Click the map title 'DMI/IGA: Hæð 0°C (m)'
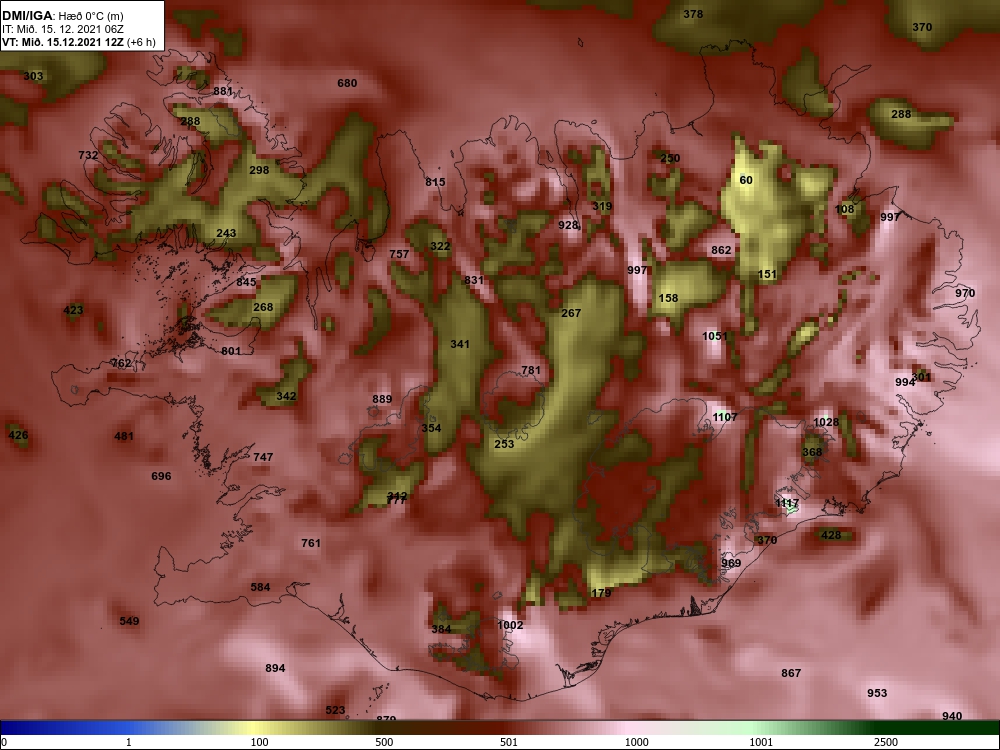 pyautogui.click(x=63, y=16)
